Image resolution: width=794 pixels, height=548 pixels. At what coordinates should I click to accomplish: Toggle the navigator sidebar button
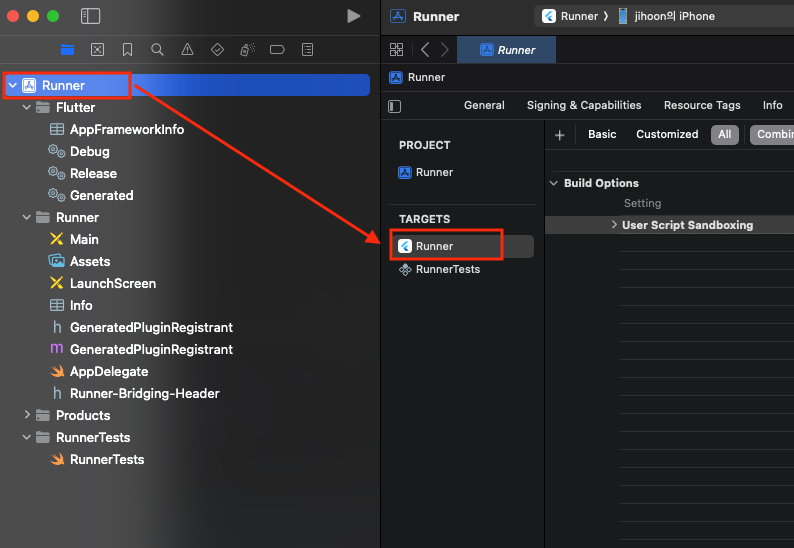(x=91, y=16)
